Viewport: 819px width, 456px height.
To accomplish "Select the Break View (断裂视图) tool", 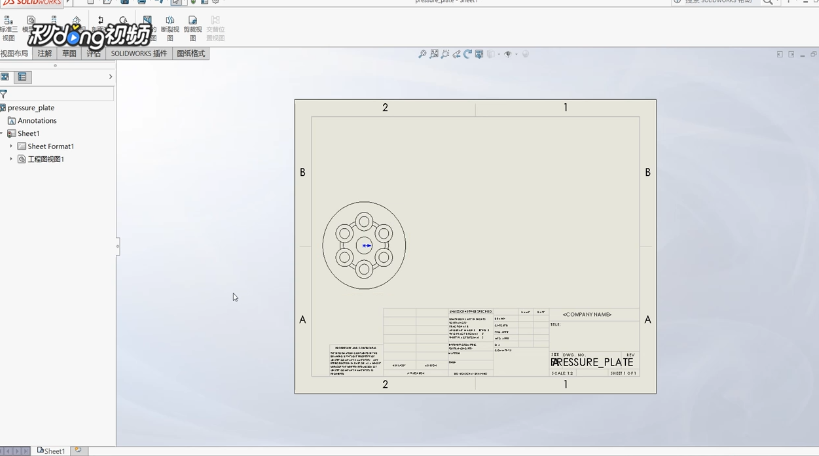I will (x=170, y=28).
